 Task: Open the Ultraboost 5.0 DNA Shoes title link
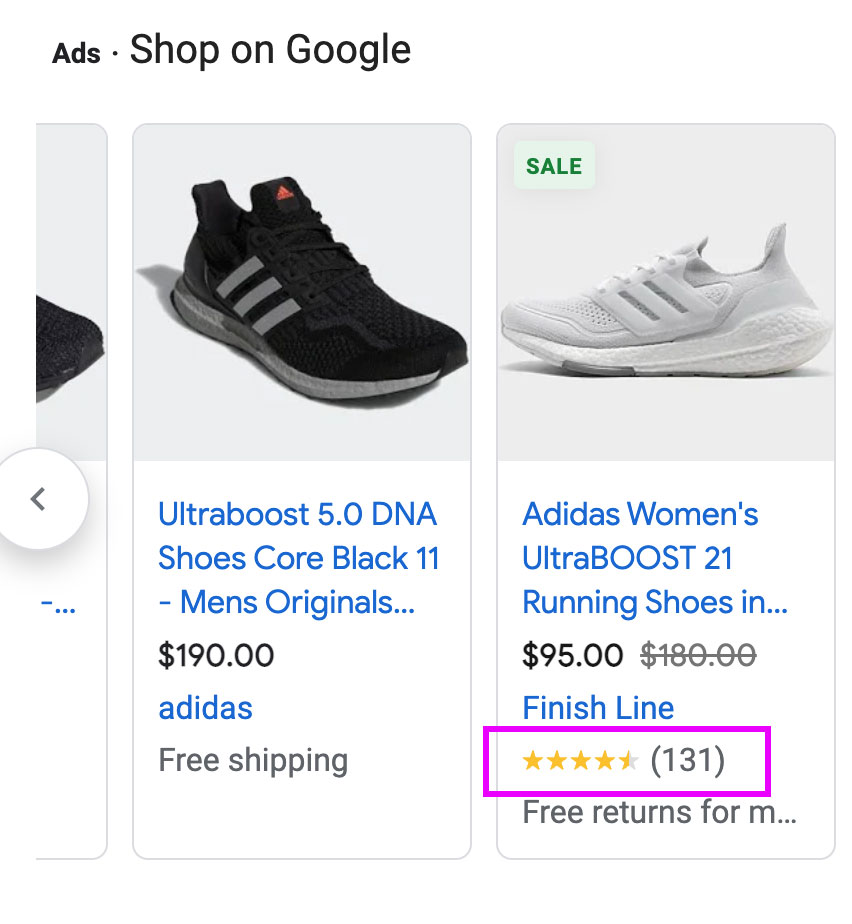tap(298, 559)
